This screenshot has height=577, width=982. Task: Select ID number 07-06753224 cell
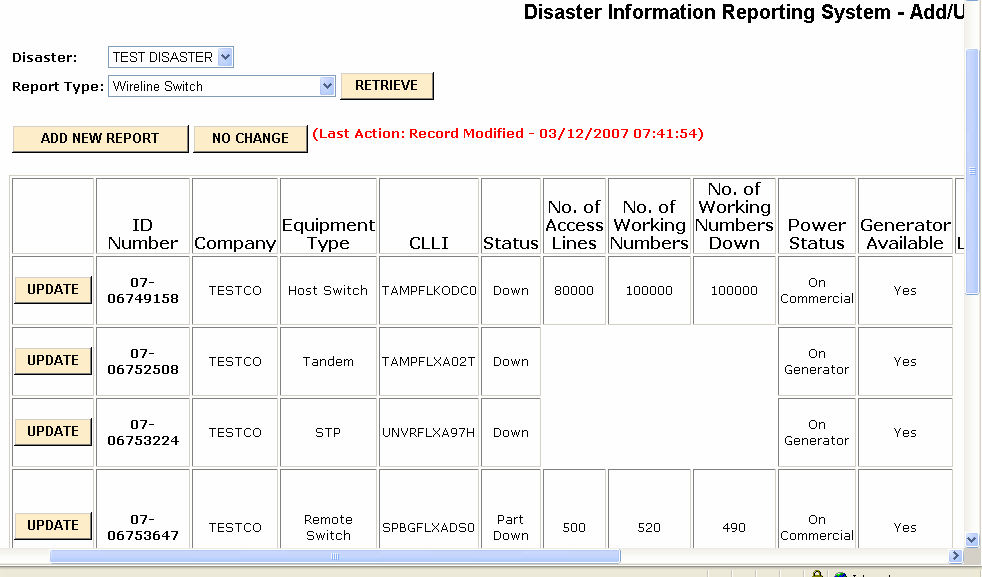pos(143,432)
